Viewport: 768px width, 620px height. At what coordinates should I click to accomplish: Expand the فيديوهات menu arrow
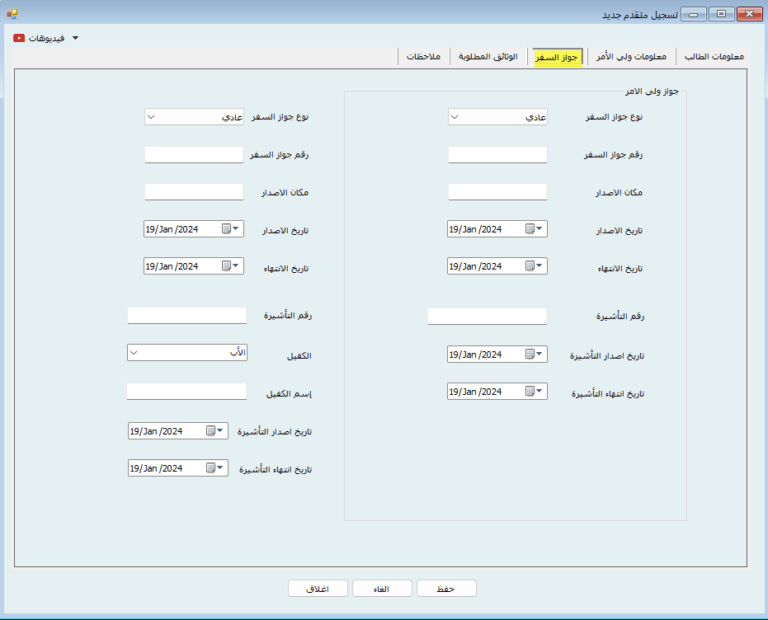[75, 38]
